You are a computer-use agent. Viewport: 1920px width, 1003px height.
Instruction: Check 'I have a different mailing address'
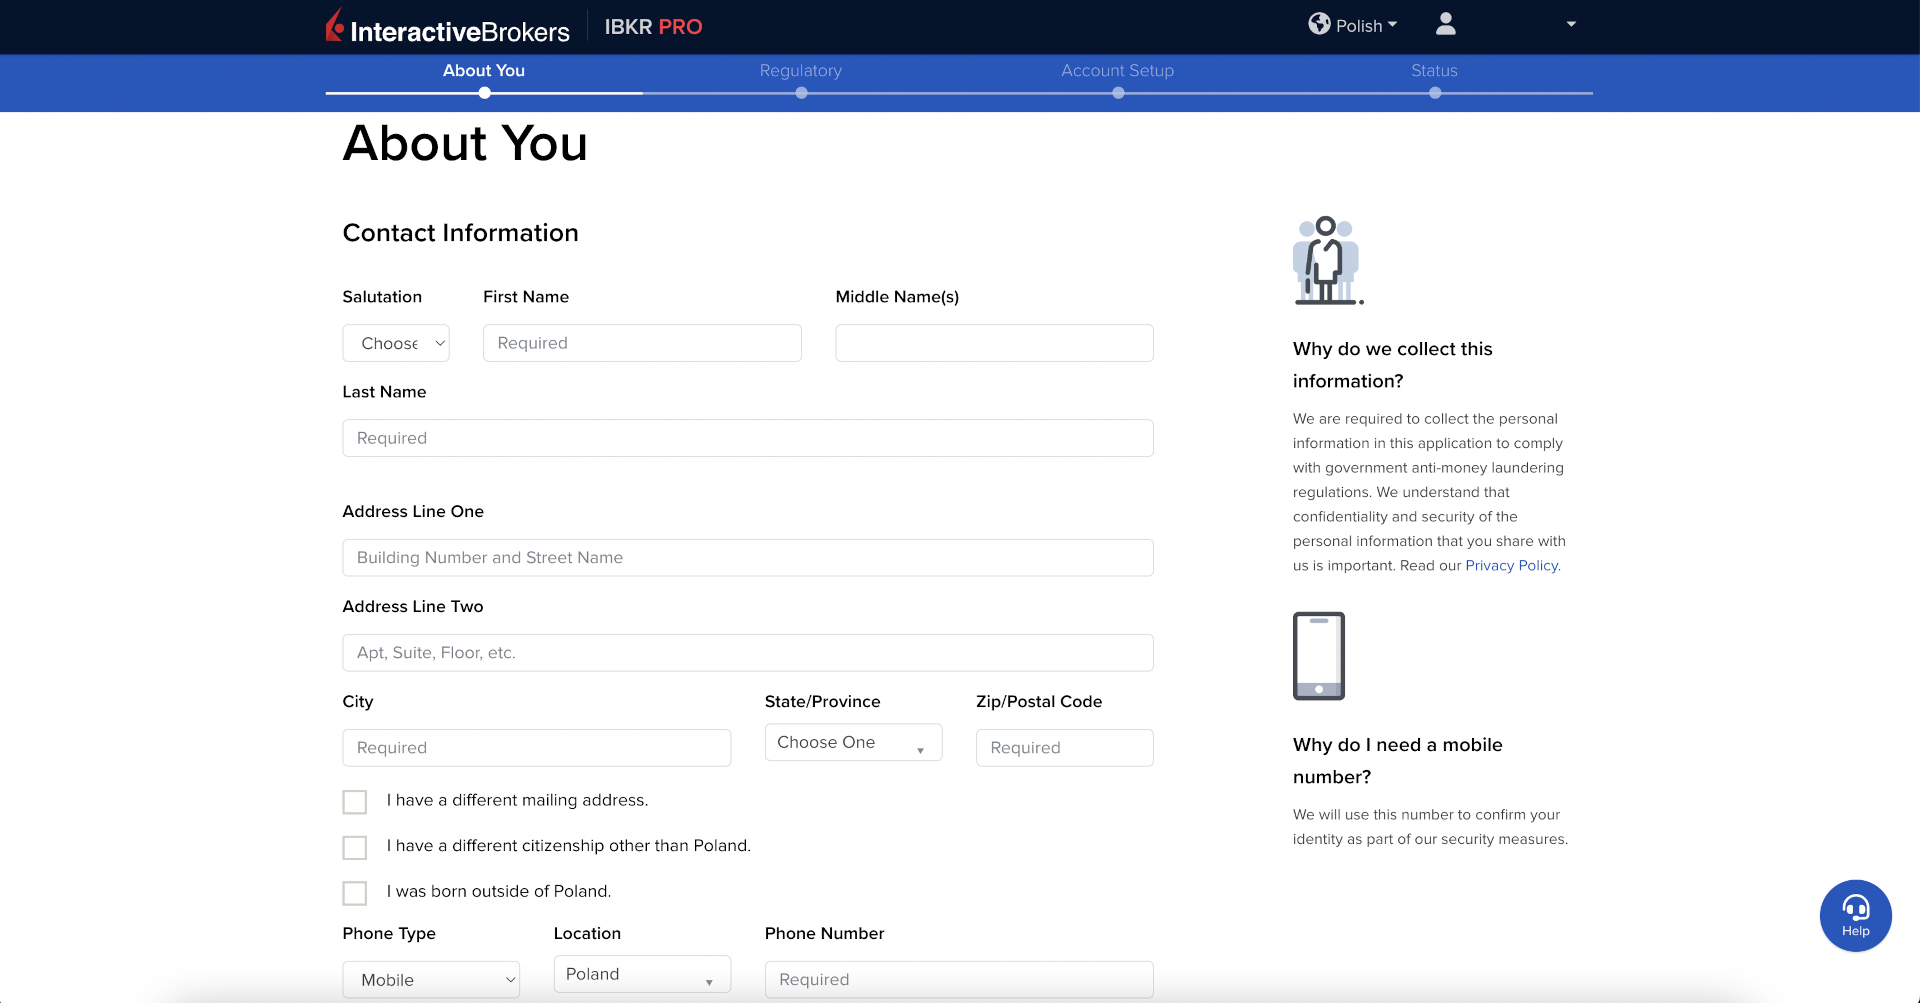click(355, 802)
